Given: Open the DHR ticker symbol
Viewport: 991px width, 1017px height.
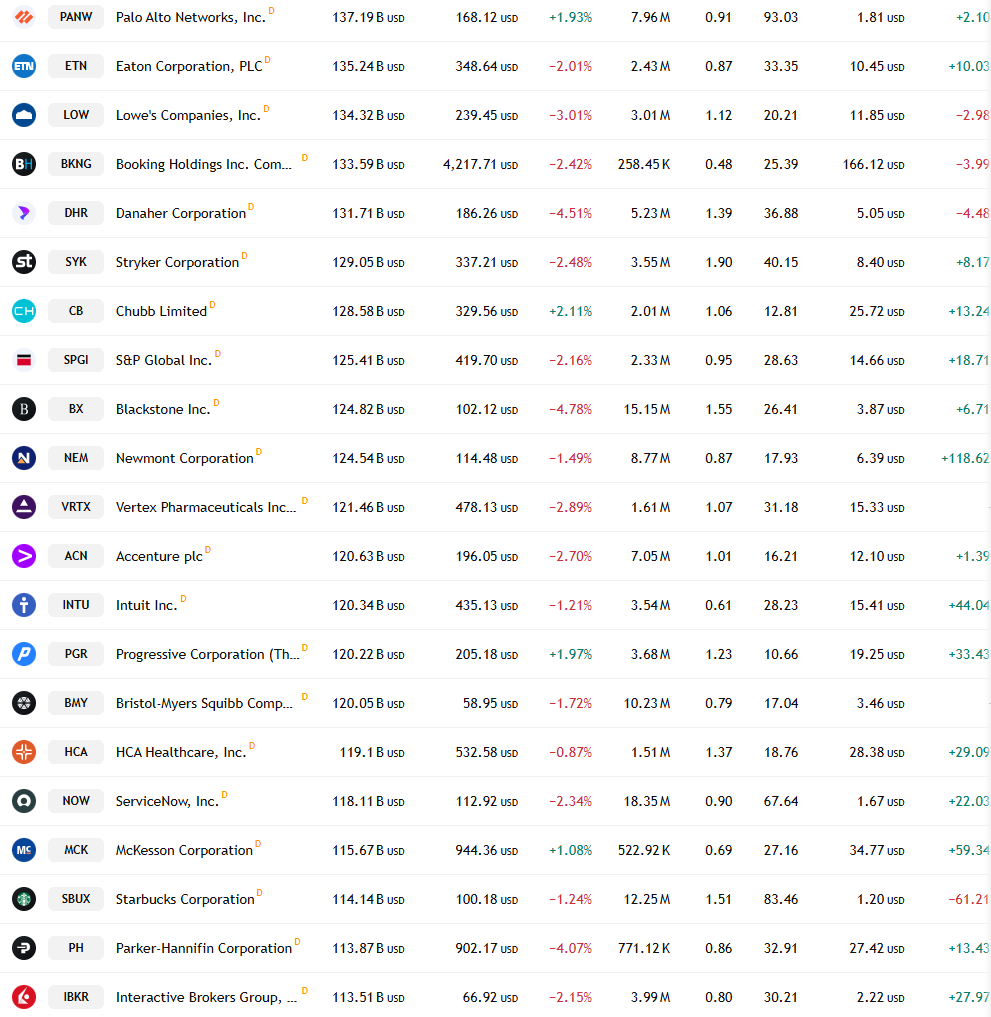Looking at the screenshot, I should point(76,213).
